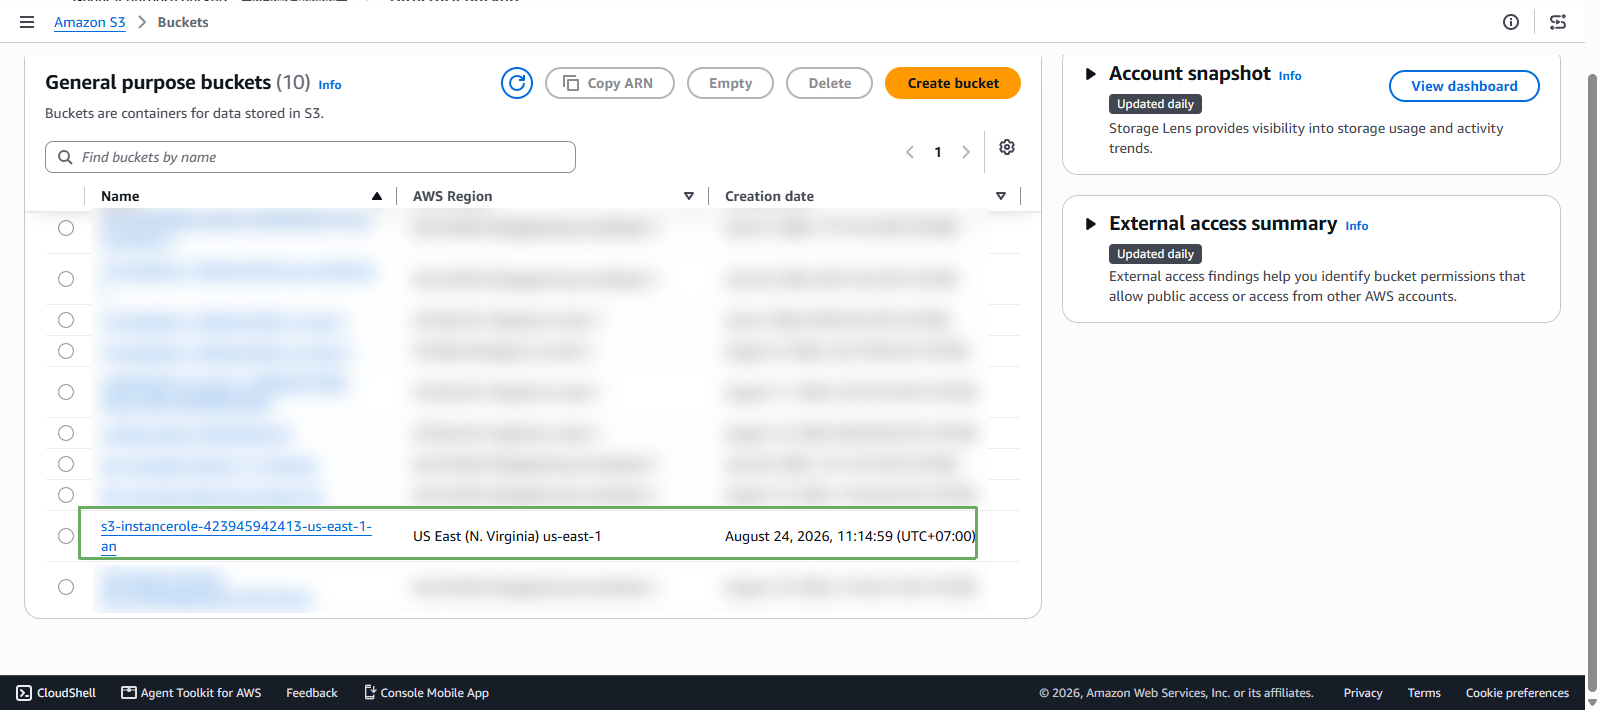Open the hamburger navigation menu
The width and height of the screenshot is (1600, 710).
coord(27,22)
